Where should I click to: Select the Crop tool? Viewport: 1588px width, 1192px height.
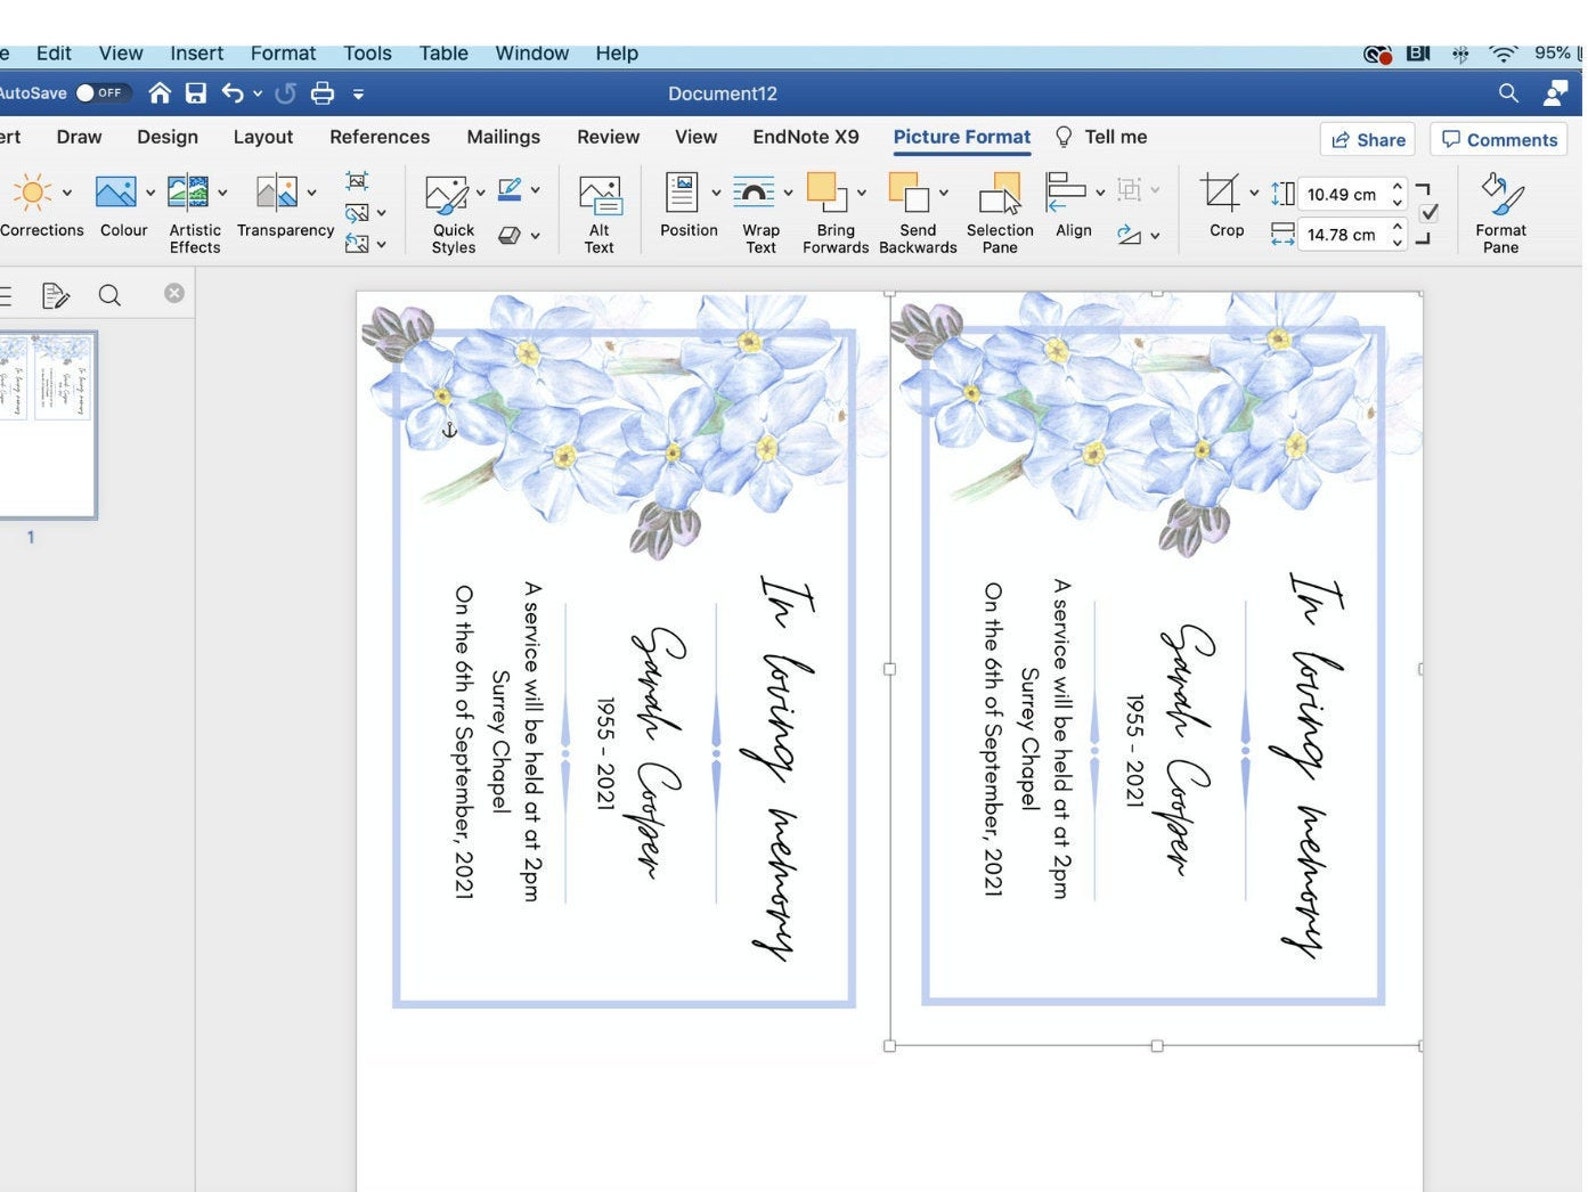(x=1220, y=192)
